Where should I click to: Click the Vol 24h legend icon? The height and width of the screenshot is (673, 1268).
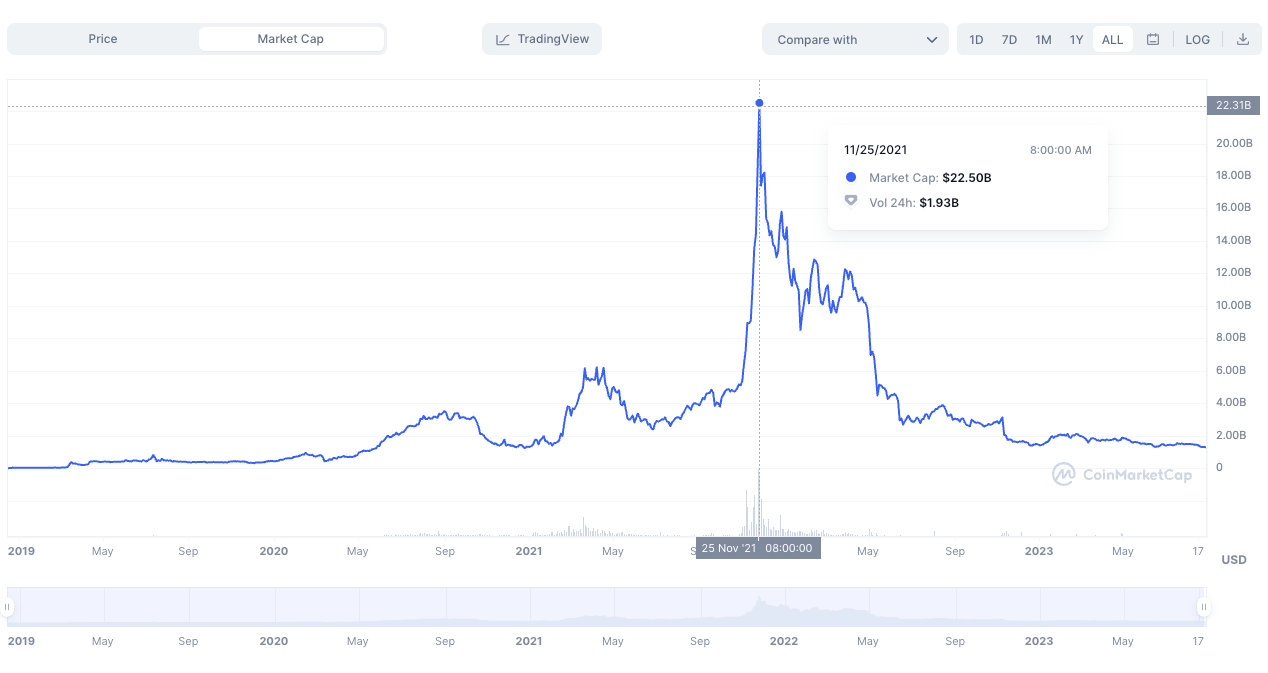(850, 201)
